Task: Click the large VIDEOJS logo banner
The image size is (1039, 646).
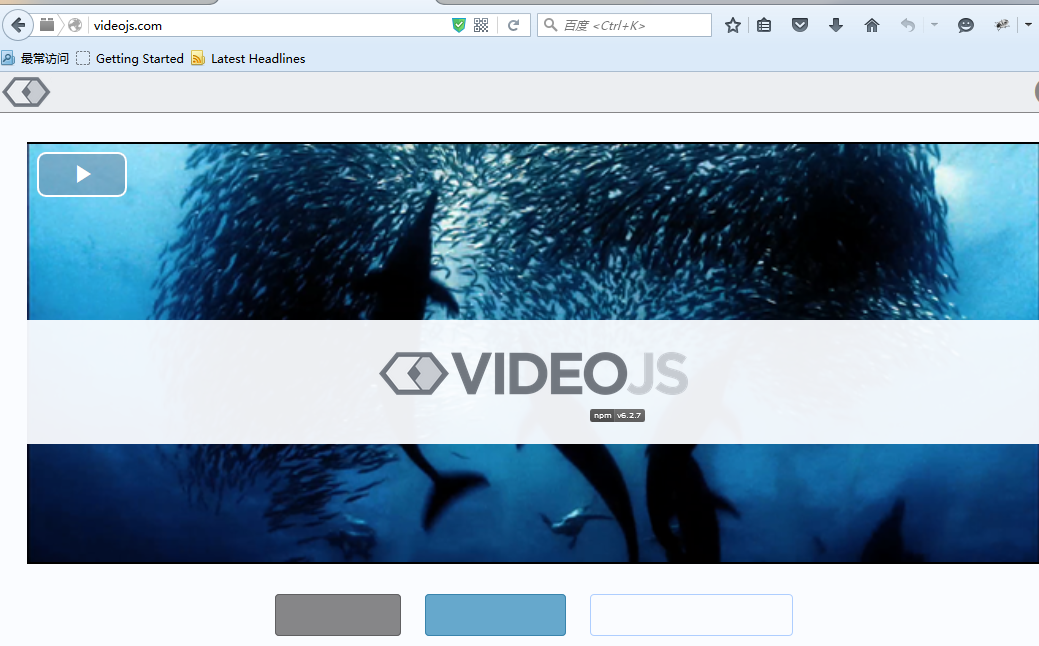Action: point(533,374)
